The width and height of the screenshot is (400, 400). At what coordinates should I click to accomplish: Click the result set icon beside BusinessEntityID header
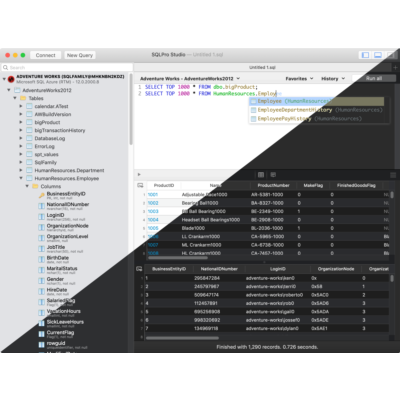click(x=139, y=269)
